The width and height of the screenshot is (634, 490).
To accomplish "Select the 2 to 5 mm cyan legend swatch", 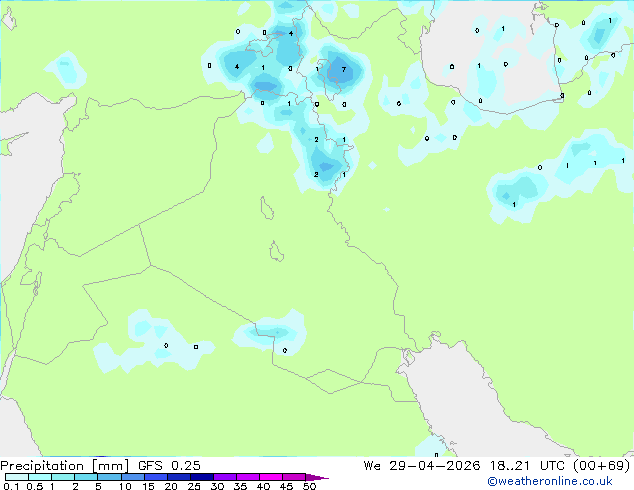I will pyautogui.click(x=86, y=477).
